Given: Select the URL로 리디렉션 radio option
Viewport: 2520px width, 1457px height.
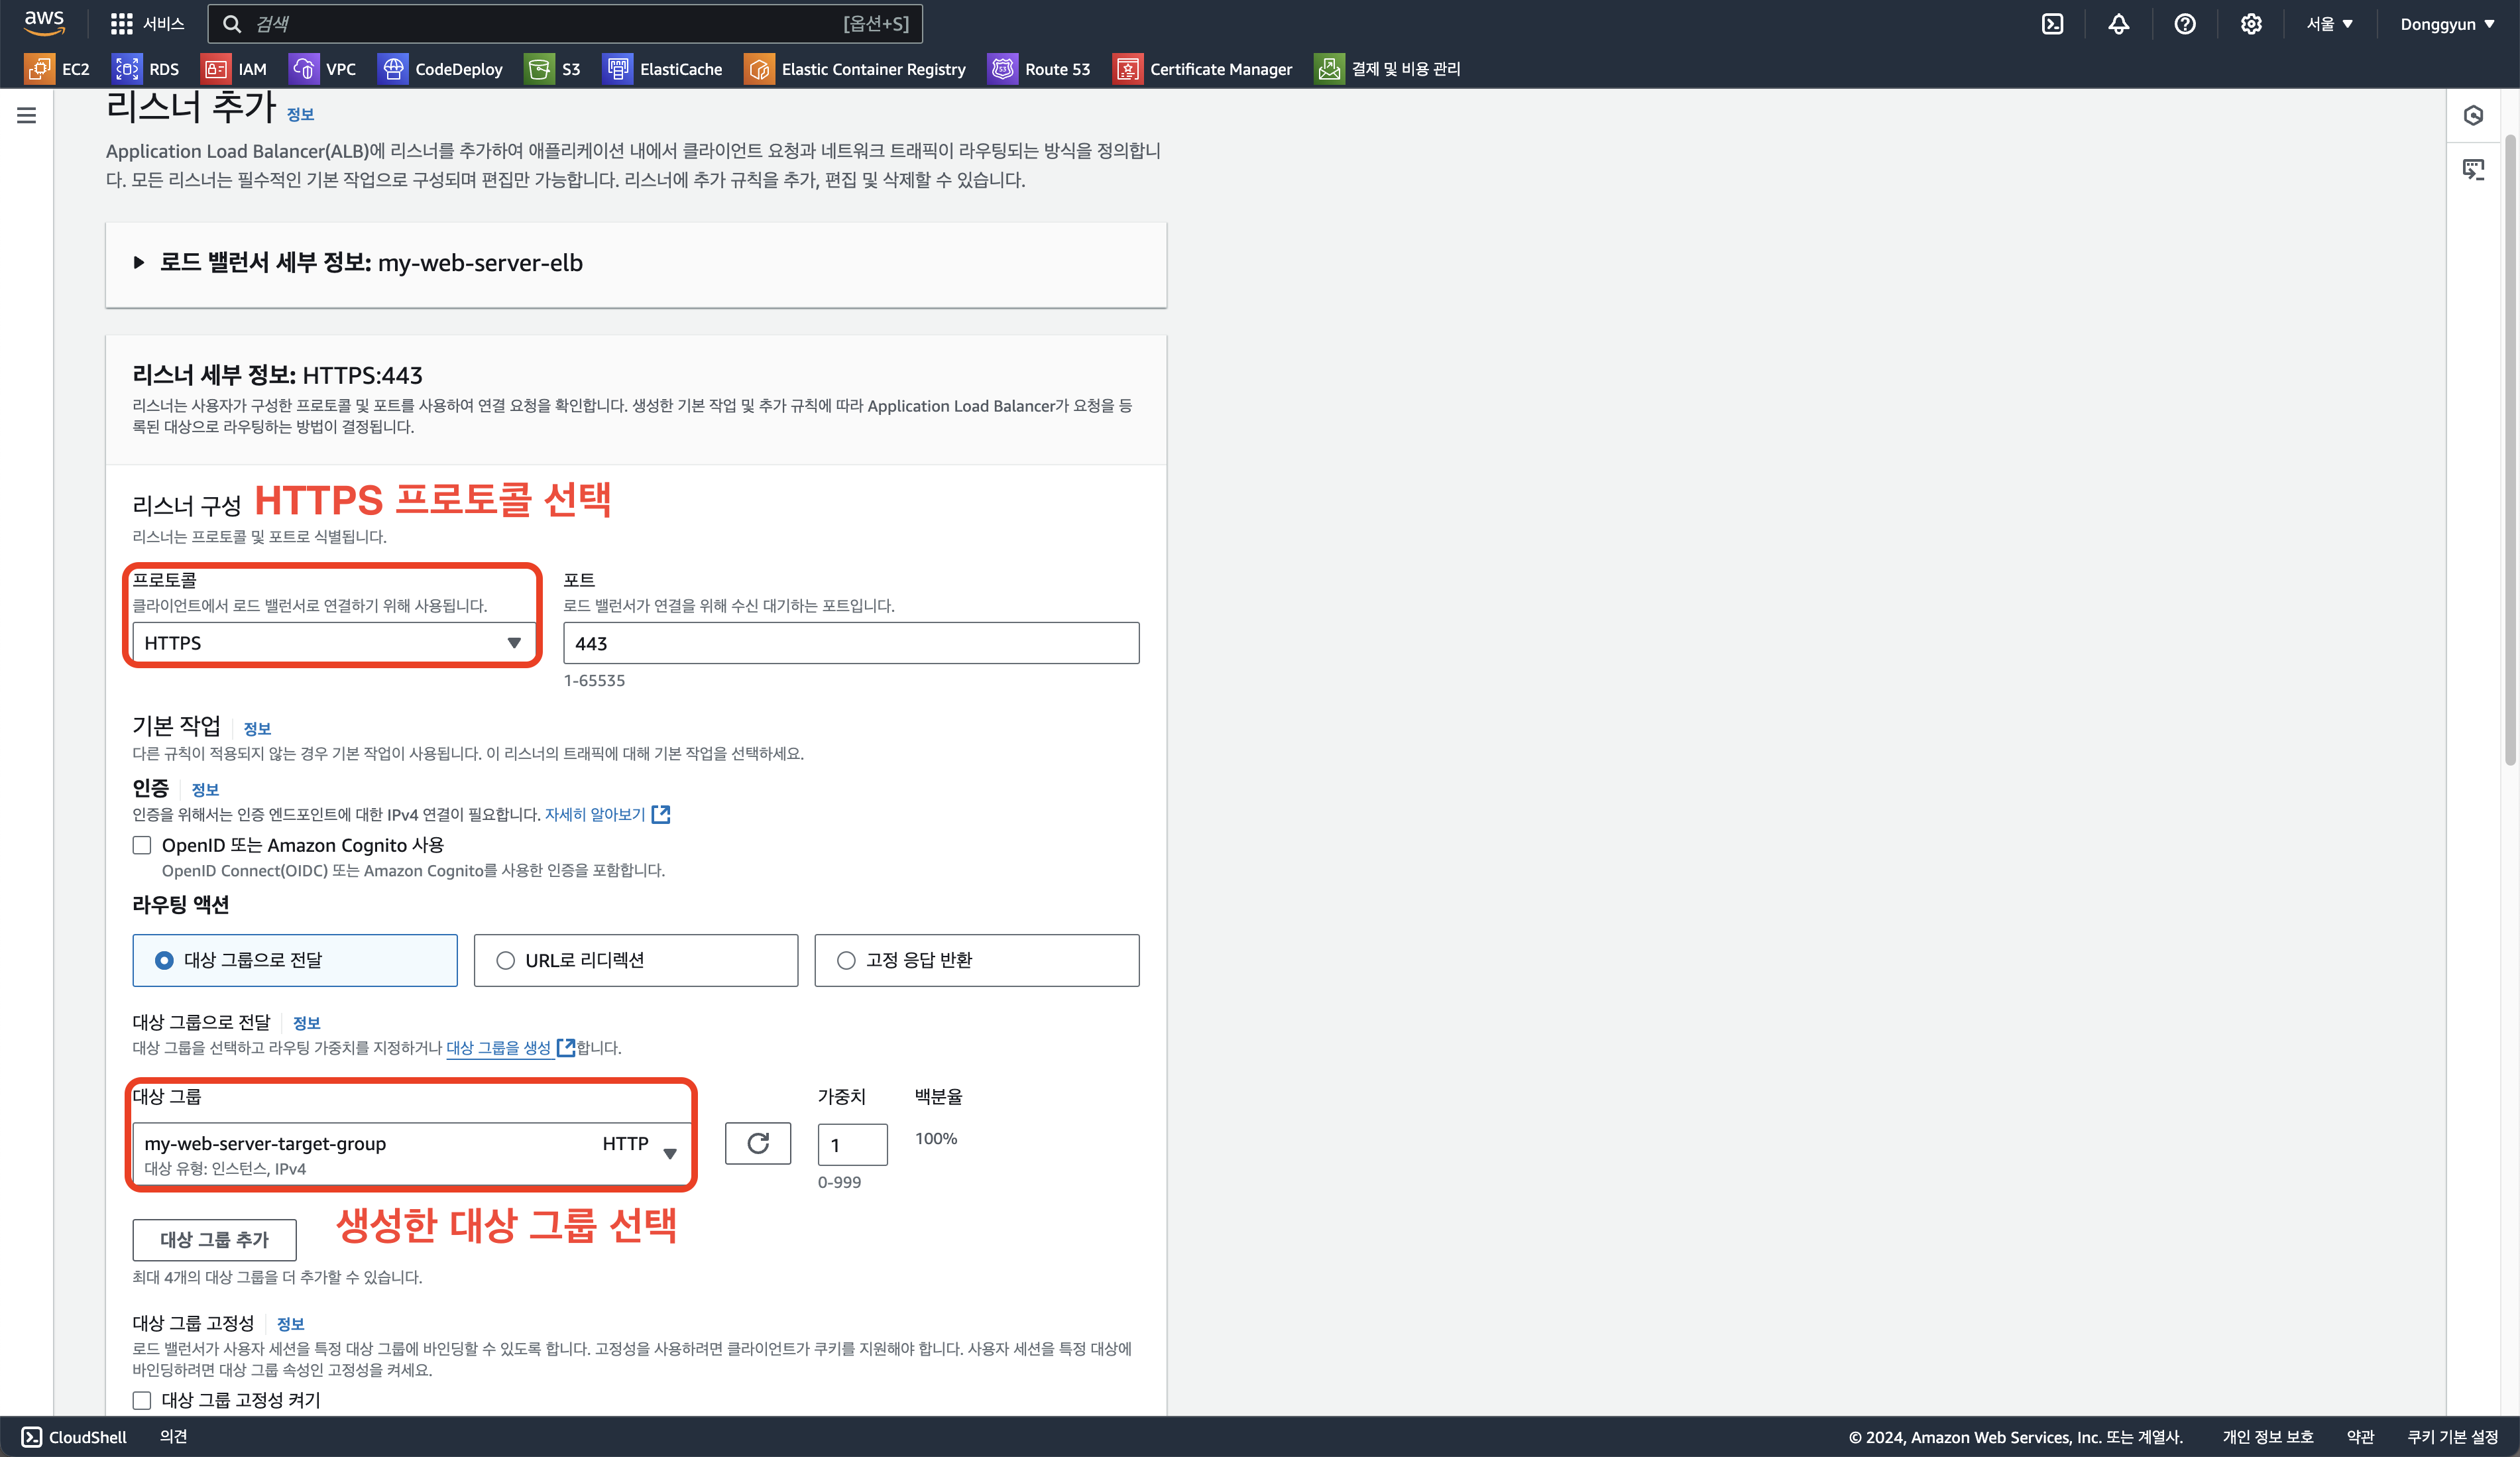Looking at the screenshot, I should point(505,960).
